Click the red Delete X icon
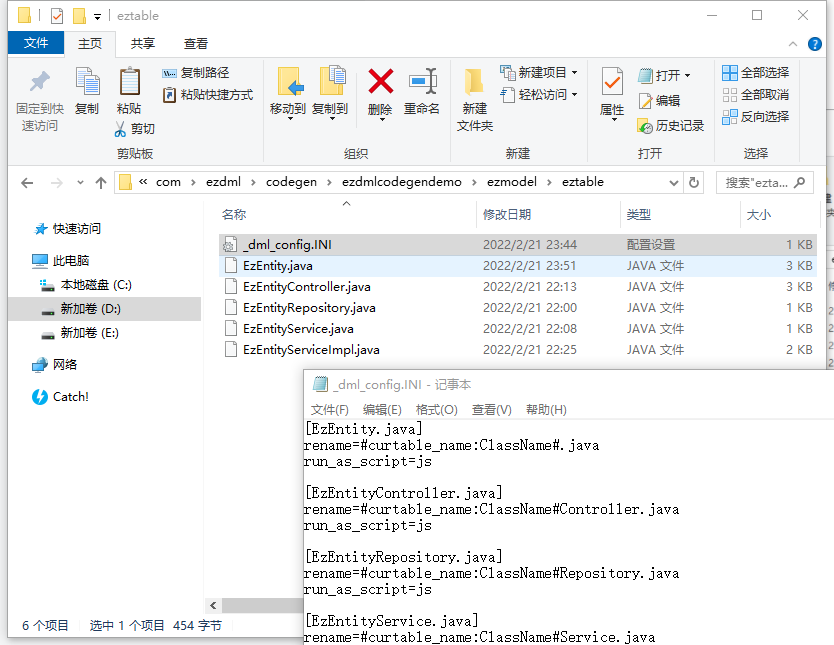 [x=381, y=81]
